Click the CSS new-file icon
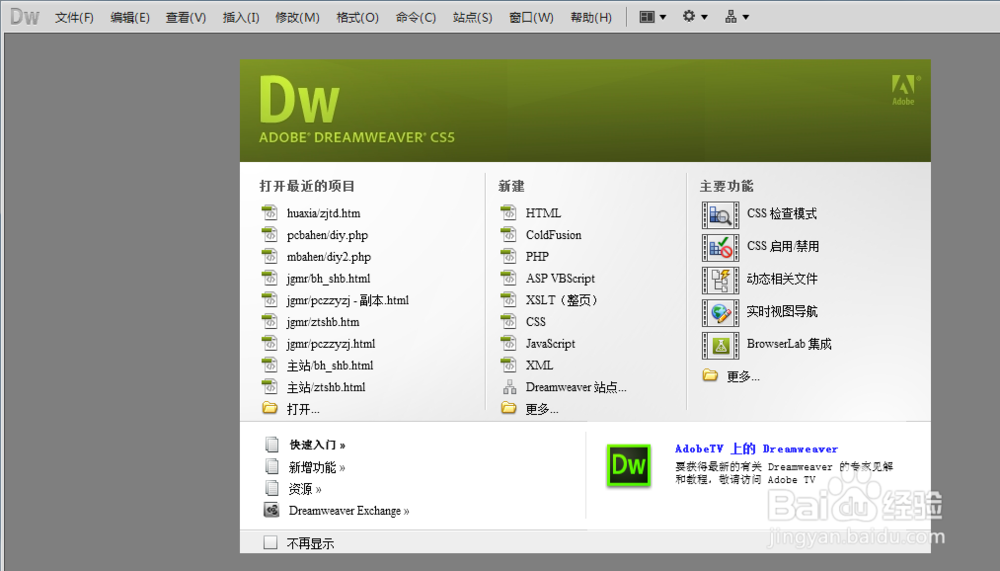 point(508,320)
